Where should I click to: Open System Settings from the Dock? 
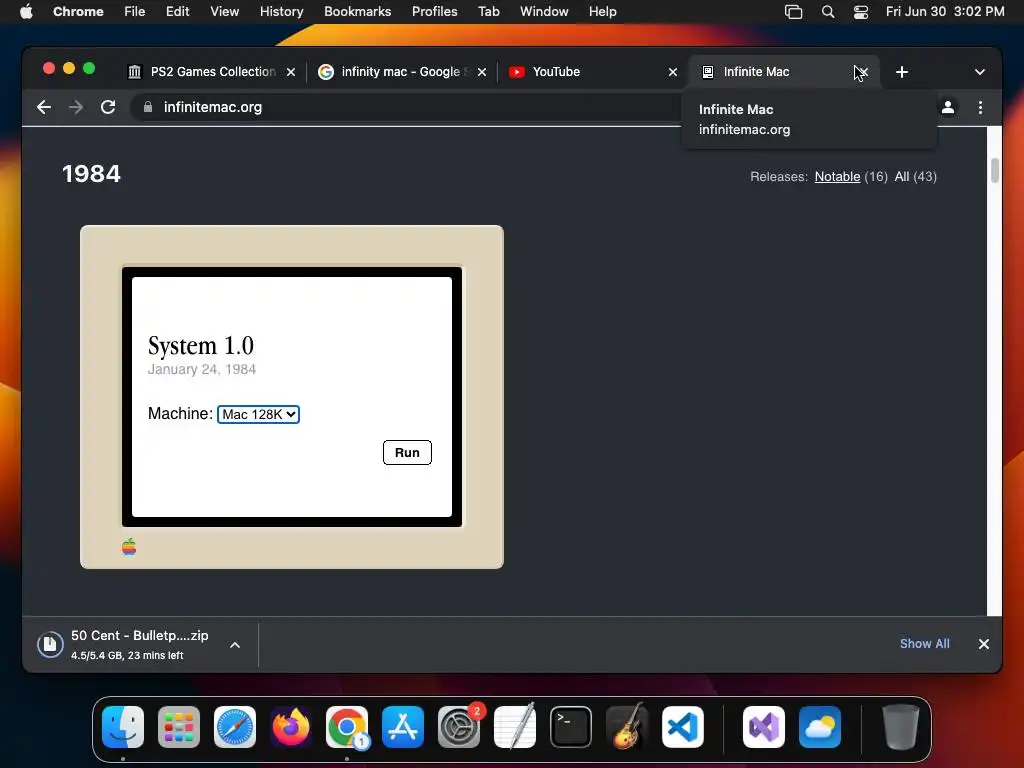459,727
